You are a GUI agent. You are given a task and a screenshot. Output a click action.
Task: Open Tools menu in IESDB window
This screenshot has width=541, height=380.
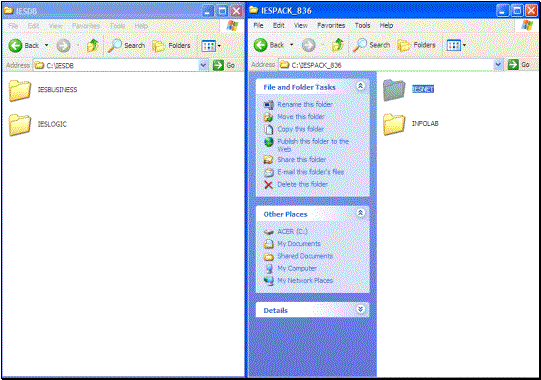117,26
